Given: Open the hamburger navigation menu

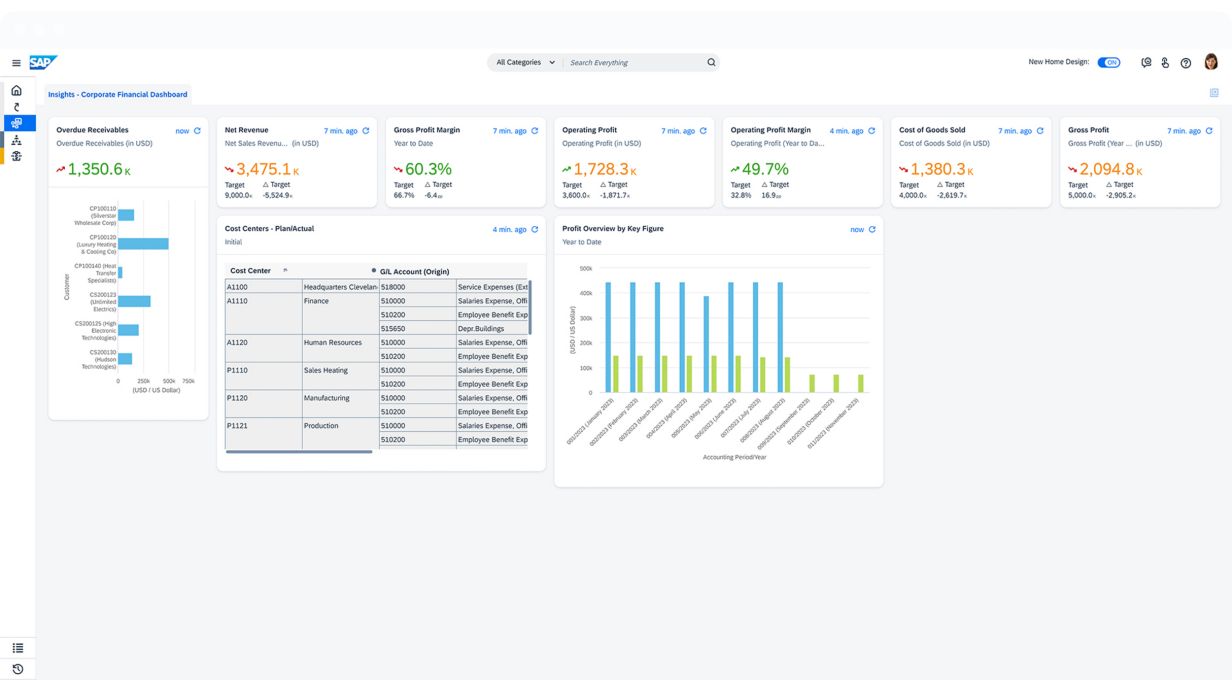Looking at the screenshot, I should [16, 63].
